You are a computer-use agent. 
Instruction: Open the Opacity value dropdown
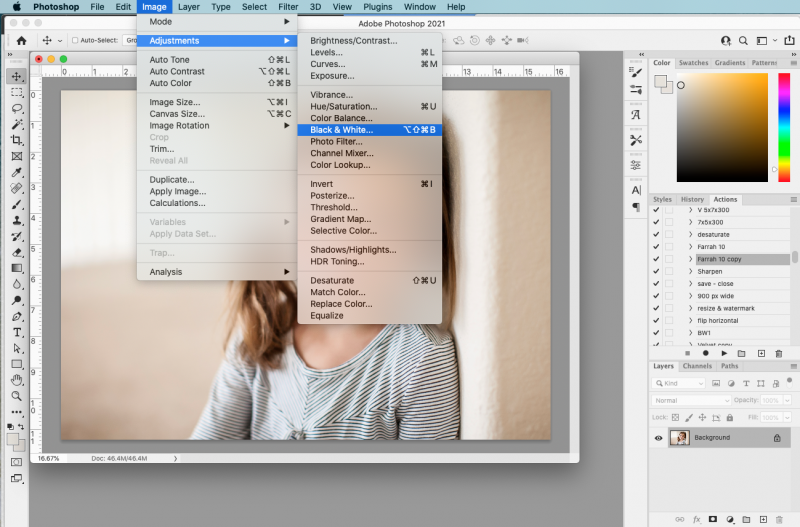pos(787,400)
